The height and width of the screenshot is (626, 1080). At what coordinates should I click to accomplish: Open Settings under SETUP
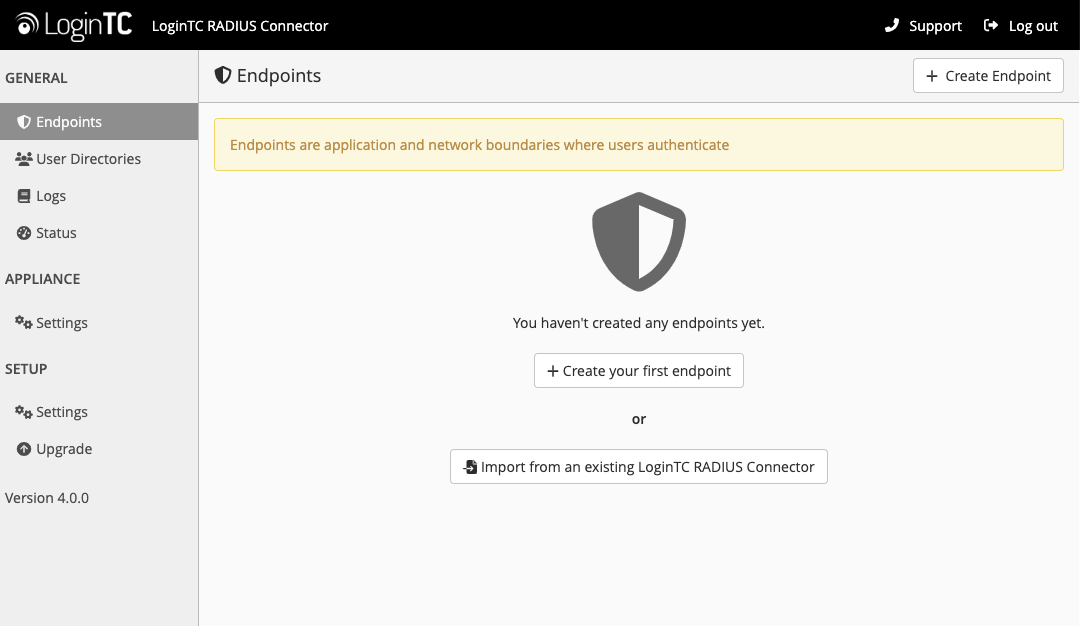pyautogui.click(x=99, y=412)
